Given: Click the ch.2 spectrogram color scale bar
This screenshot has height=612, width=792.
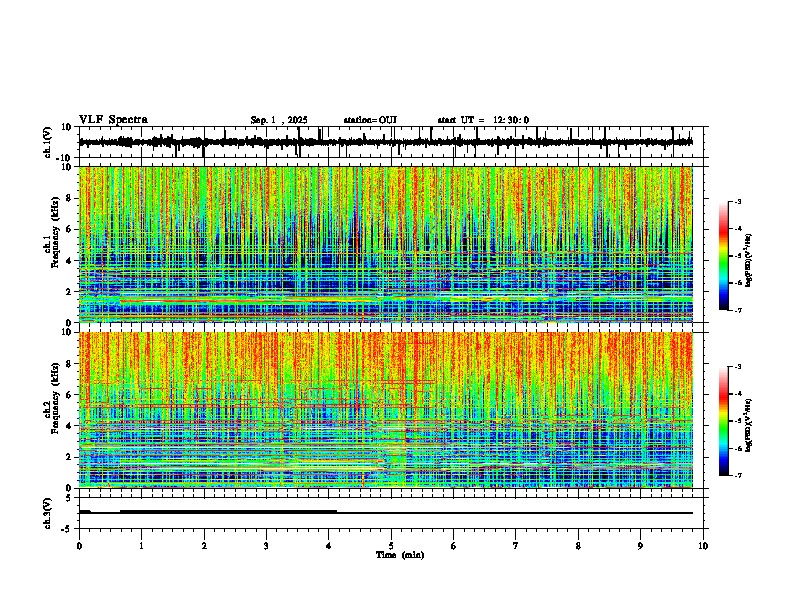Looking at the screenshot, I should pos(723,421).
